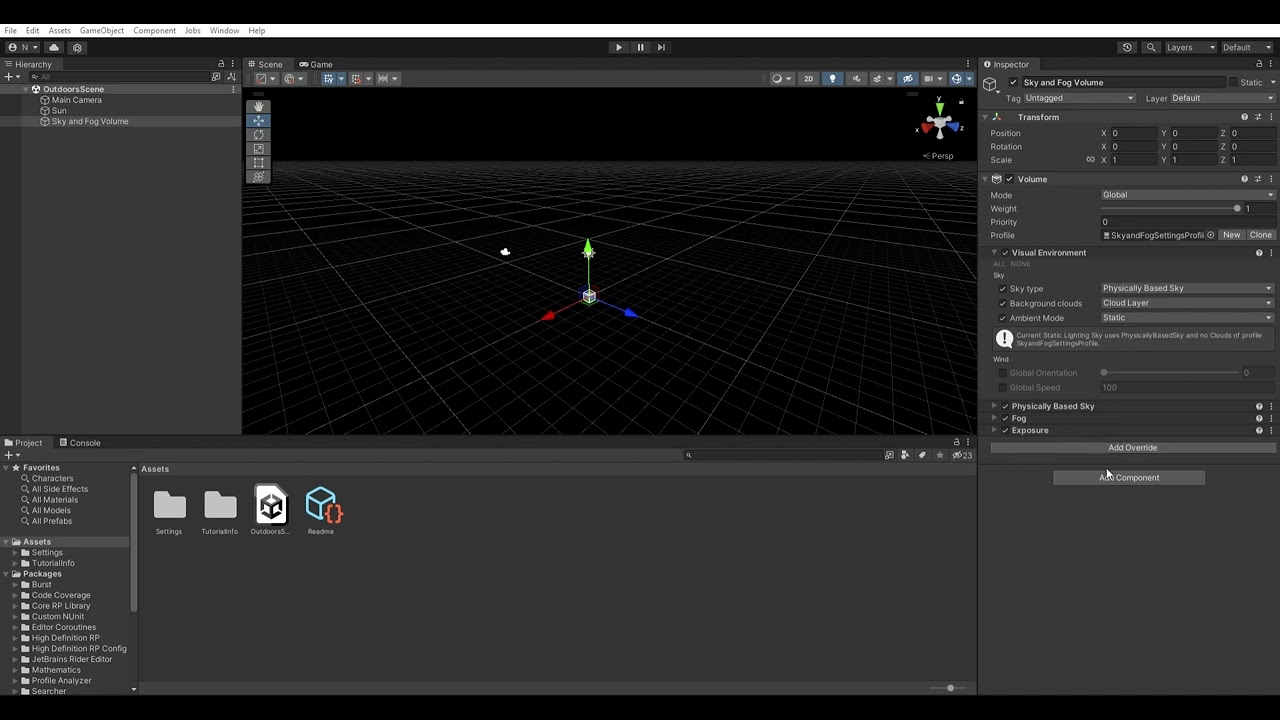
Task: Select the Scale tool
Action: 259,148
